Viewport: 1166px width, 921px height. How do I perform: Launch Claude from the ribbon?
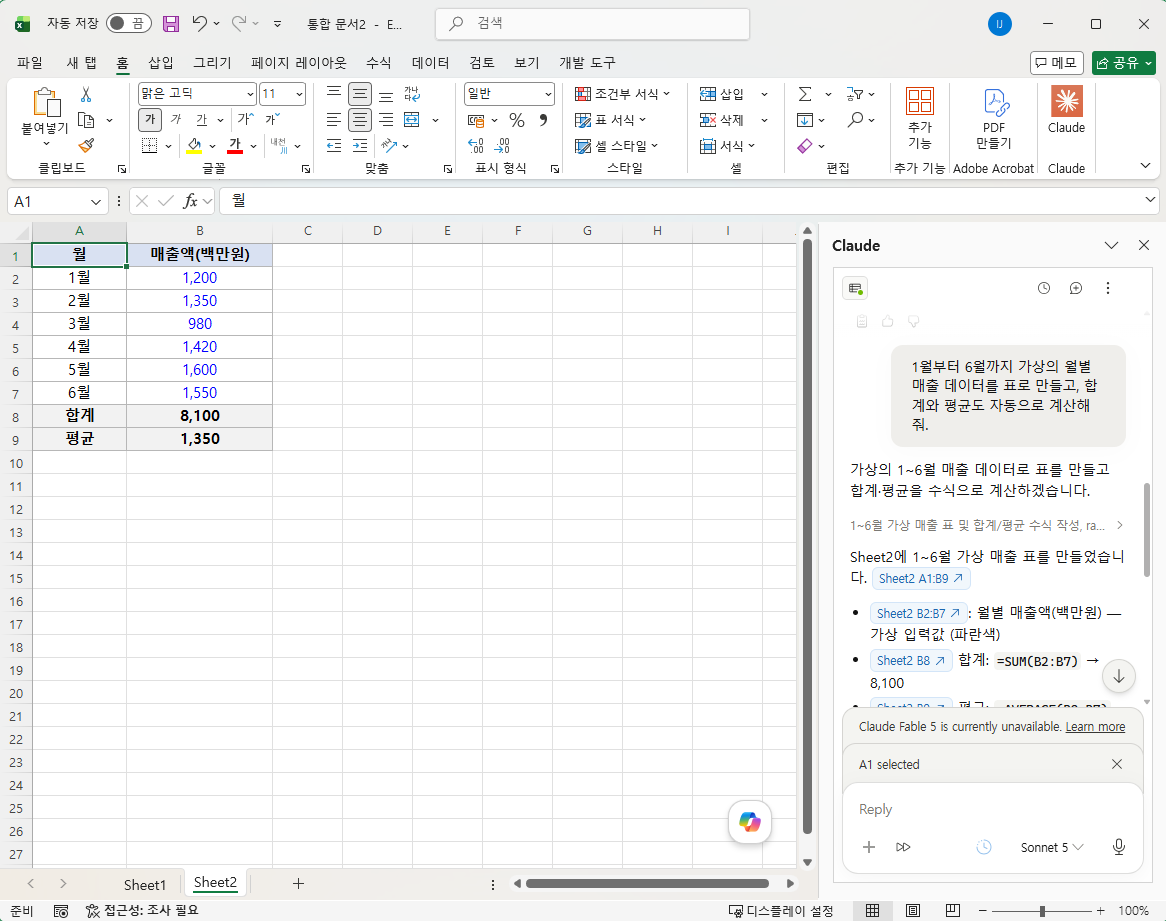[x=1066, y=109]
